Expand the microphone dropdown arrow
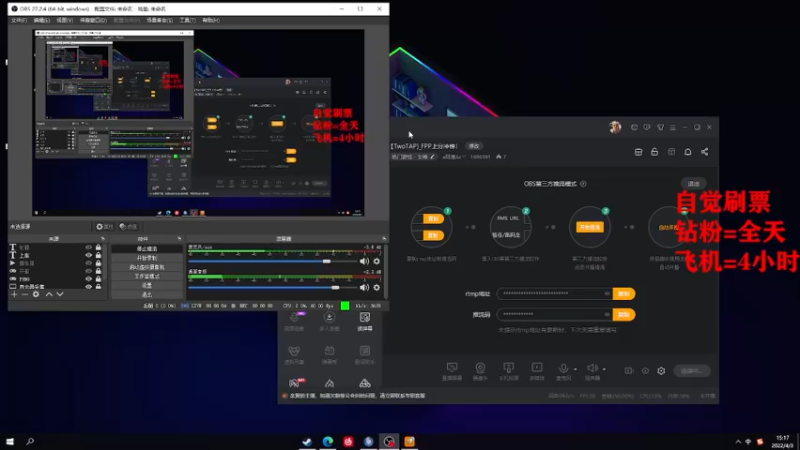This screenshot has height=450, width=800. coord(576,369)
